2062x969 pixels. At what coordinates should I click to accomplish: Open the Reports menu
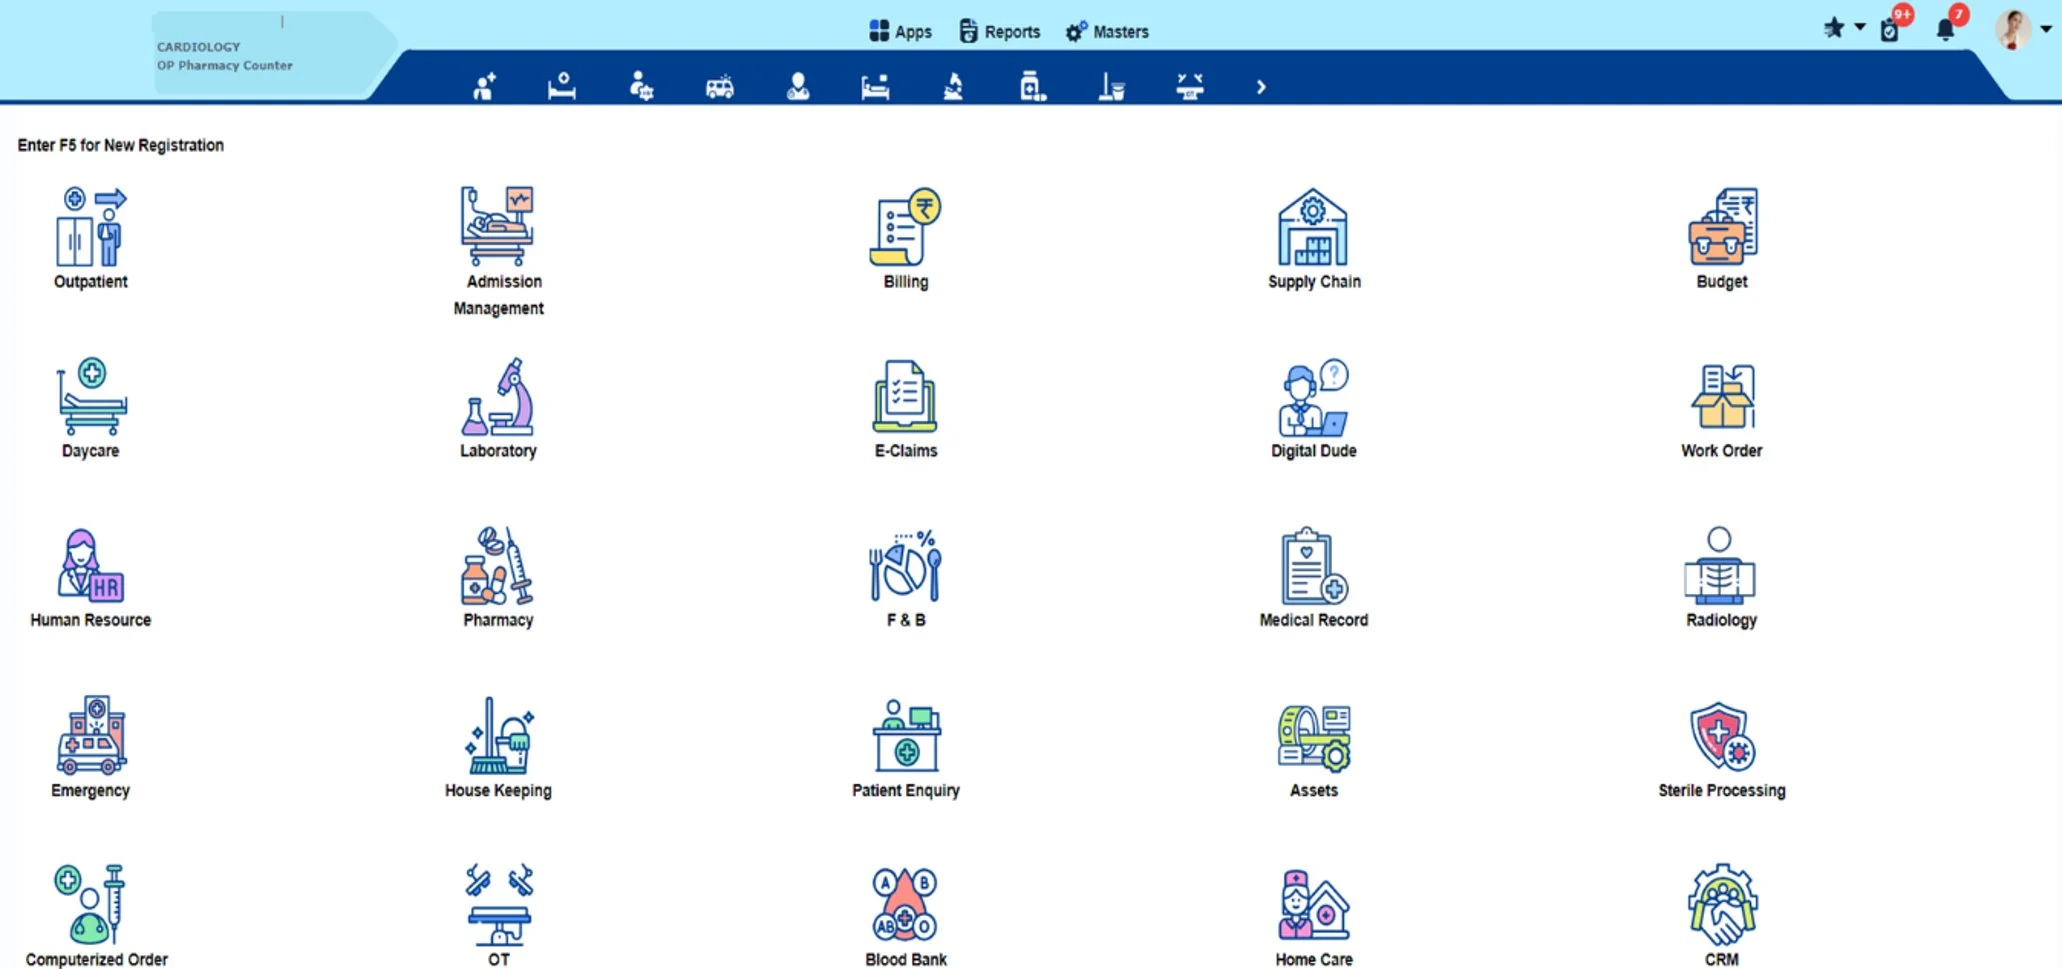tap(999, 31)
